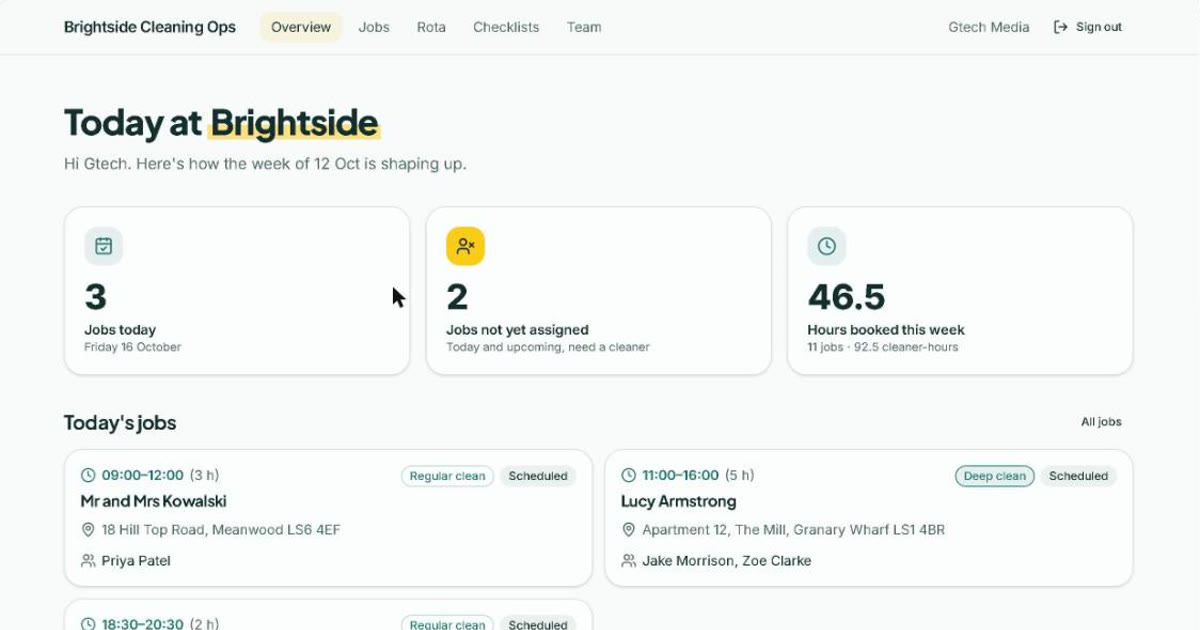Screen dimensions: 1200x630
Task: Switch to the Rota tab
Action: click(431, 27)
